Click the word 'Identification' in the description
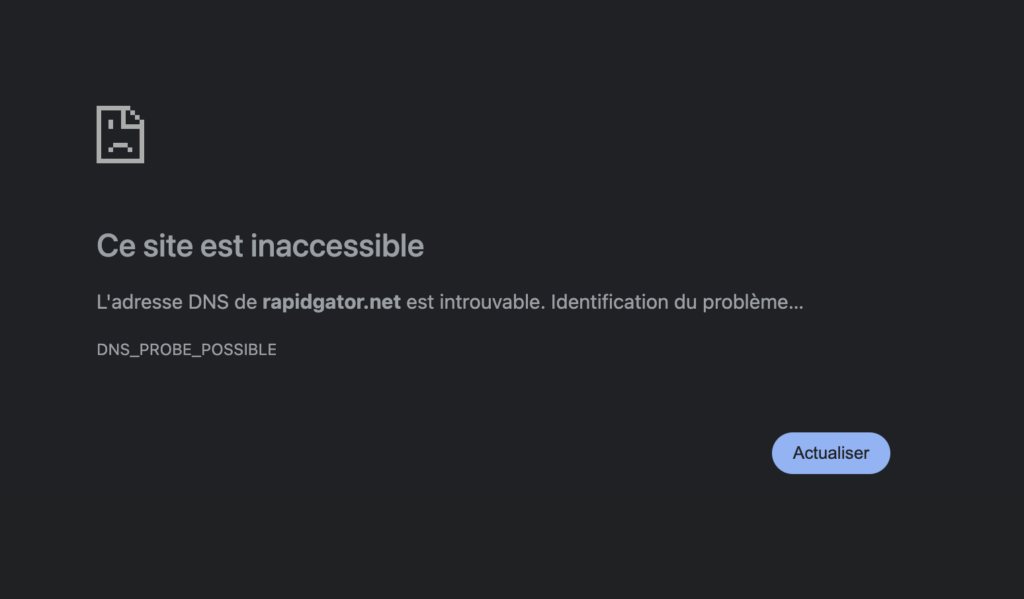This screenshot has width=1024, height=599. 609,302
